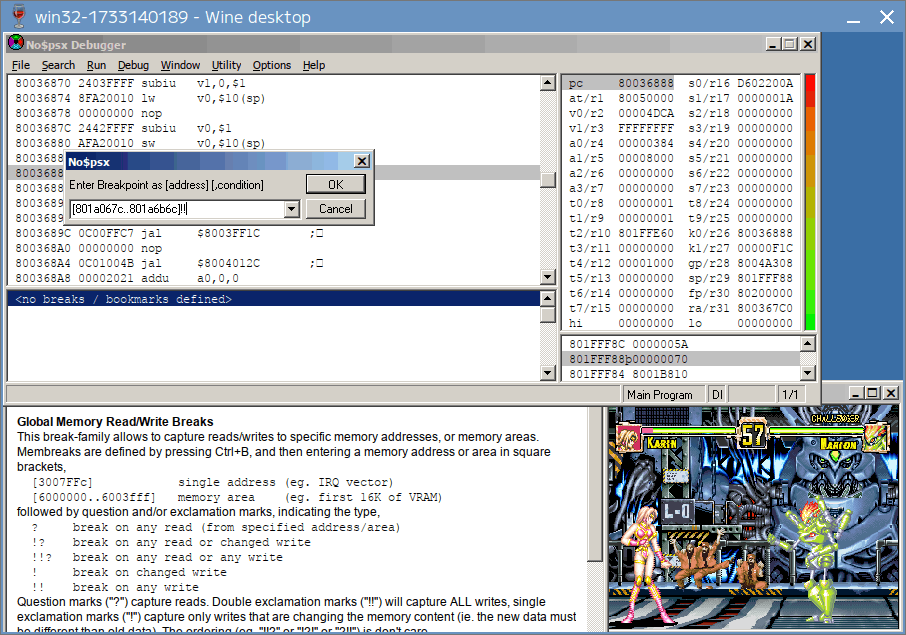Click the pc register value 80036888

click(x=645, y=83)
